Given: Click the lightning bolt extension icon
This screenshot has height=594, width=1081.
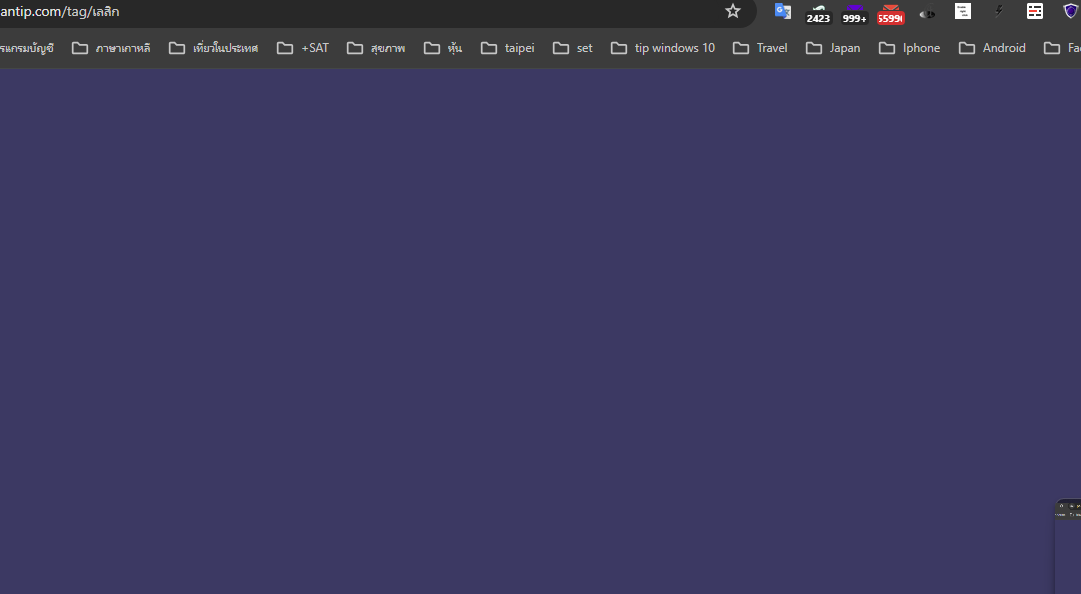Looking at the screenshot, I should point(999,11).
